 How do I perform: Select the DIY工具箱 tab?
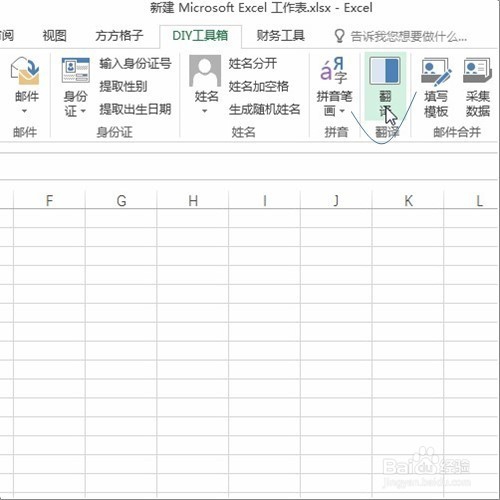coord(200,36)
